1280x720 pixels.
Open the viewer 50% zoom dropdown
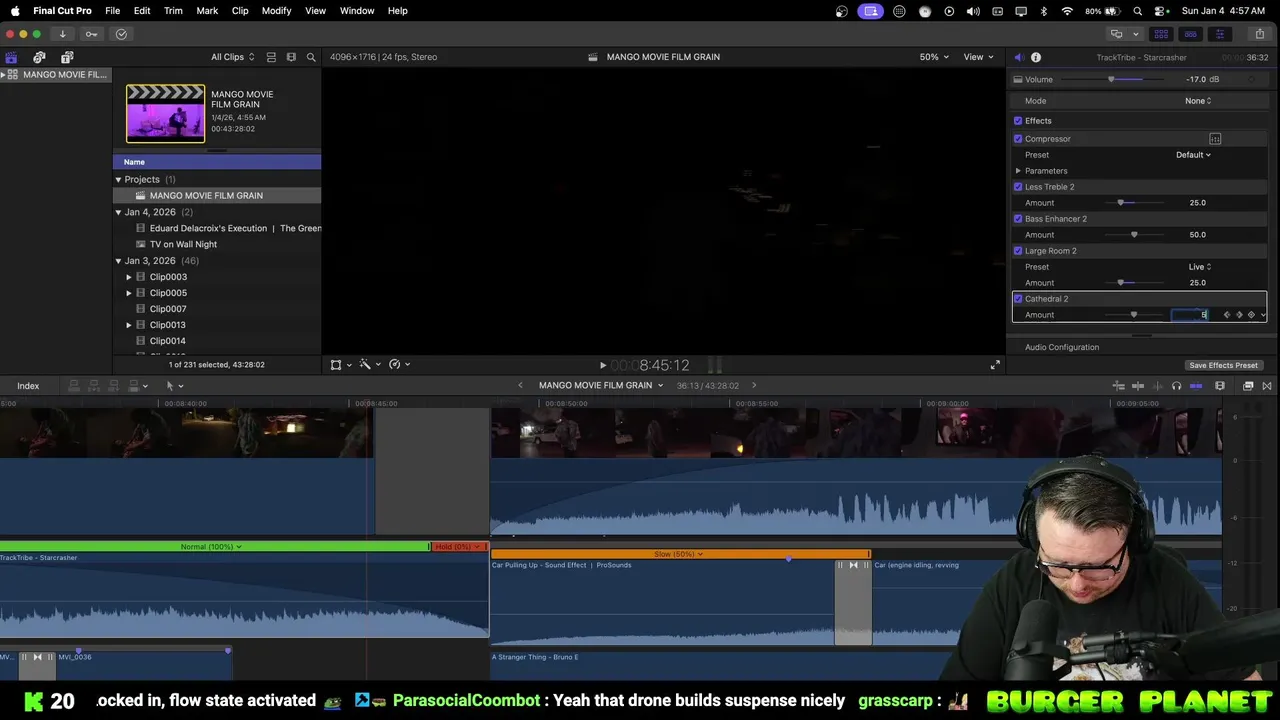point(935,57)
